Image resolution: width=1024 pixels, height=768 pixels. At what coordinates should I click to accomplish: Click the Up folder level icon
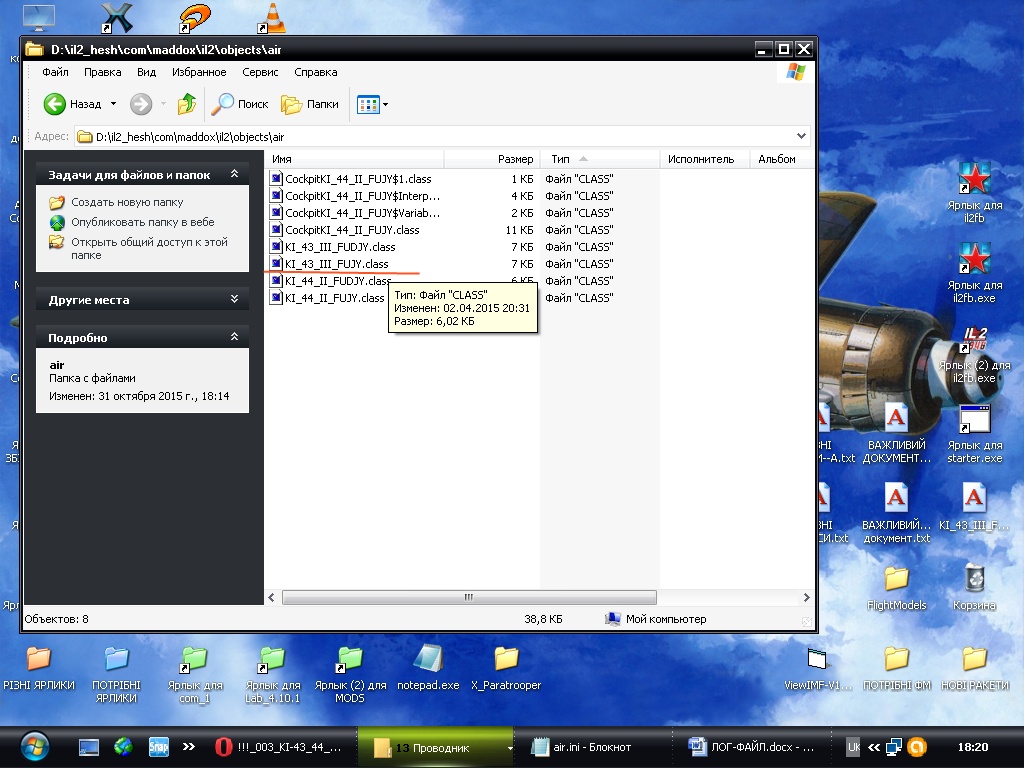pyautogui.click(x=187, y=104)
